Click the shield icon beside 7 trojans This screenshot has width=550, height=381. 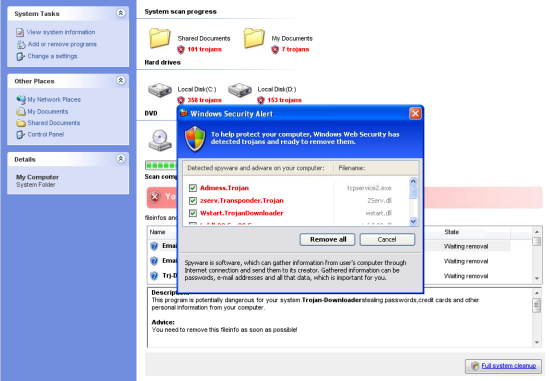(275, 49)
